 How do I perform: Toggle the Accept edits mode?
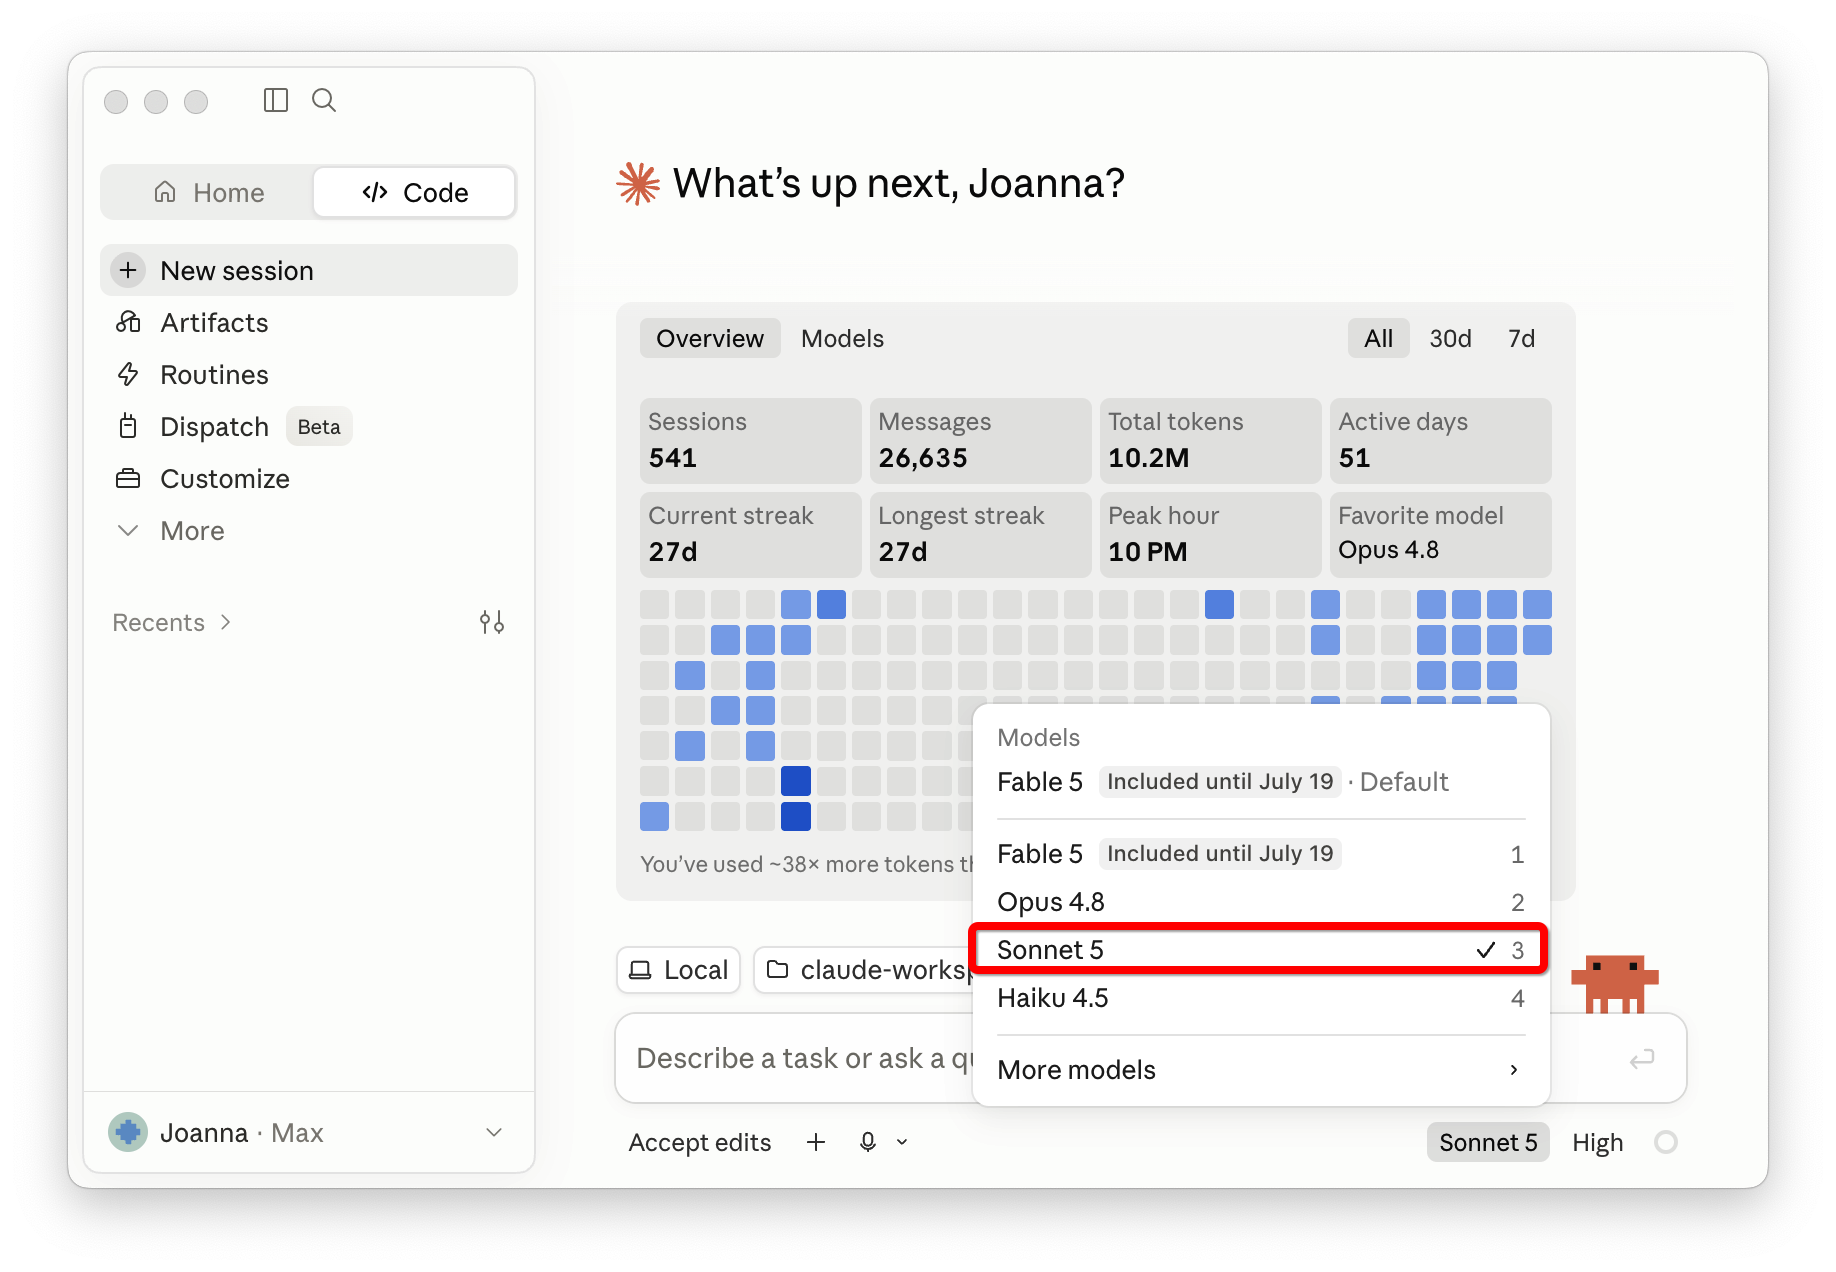(x=700, y=1142)
